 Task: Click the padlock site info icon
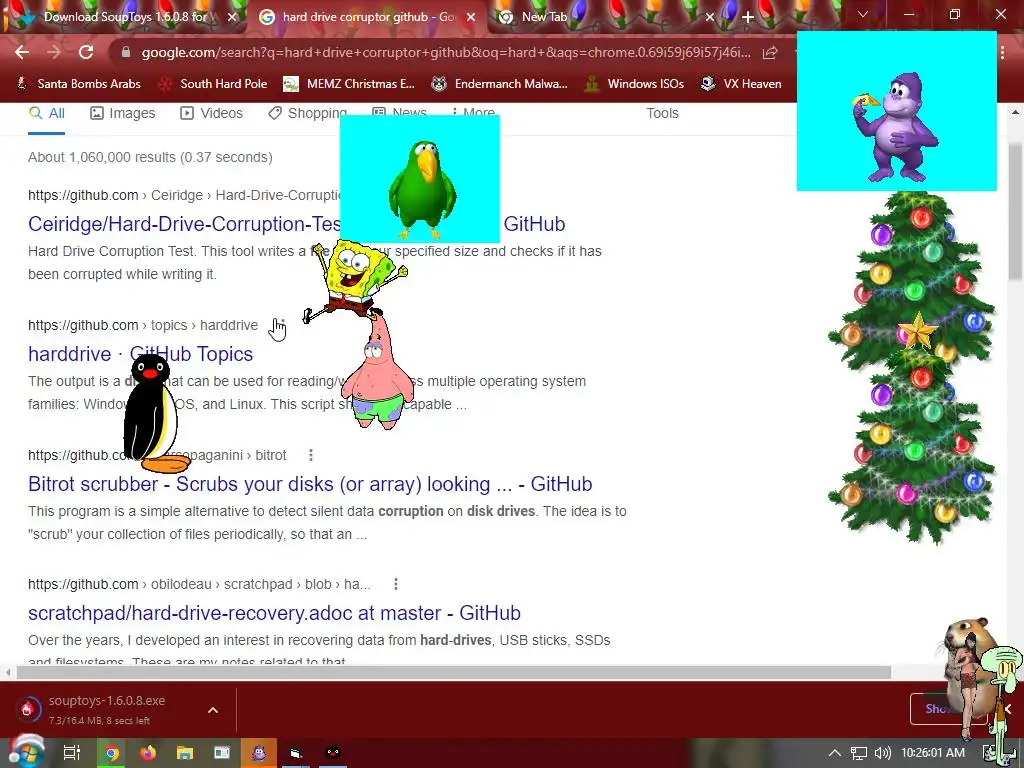tap(126, 52)
